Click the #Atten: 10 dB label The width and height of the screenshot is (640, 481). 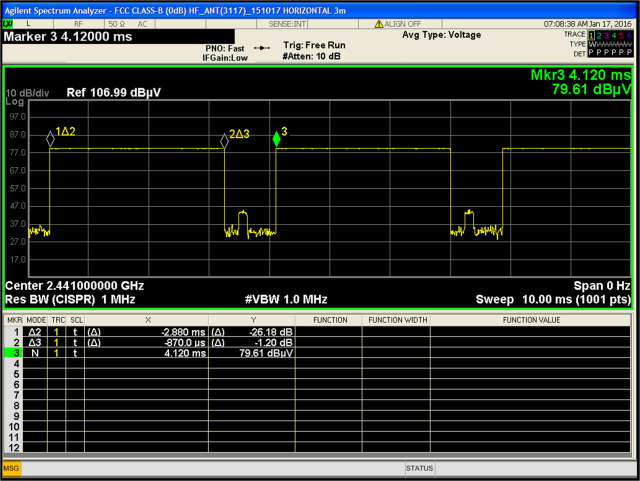tap(311, 56)
